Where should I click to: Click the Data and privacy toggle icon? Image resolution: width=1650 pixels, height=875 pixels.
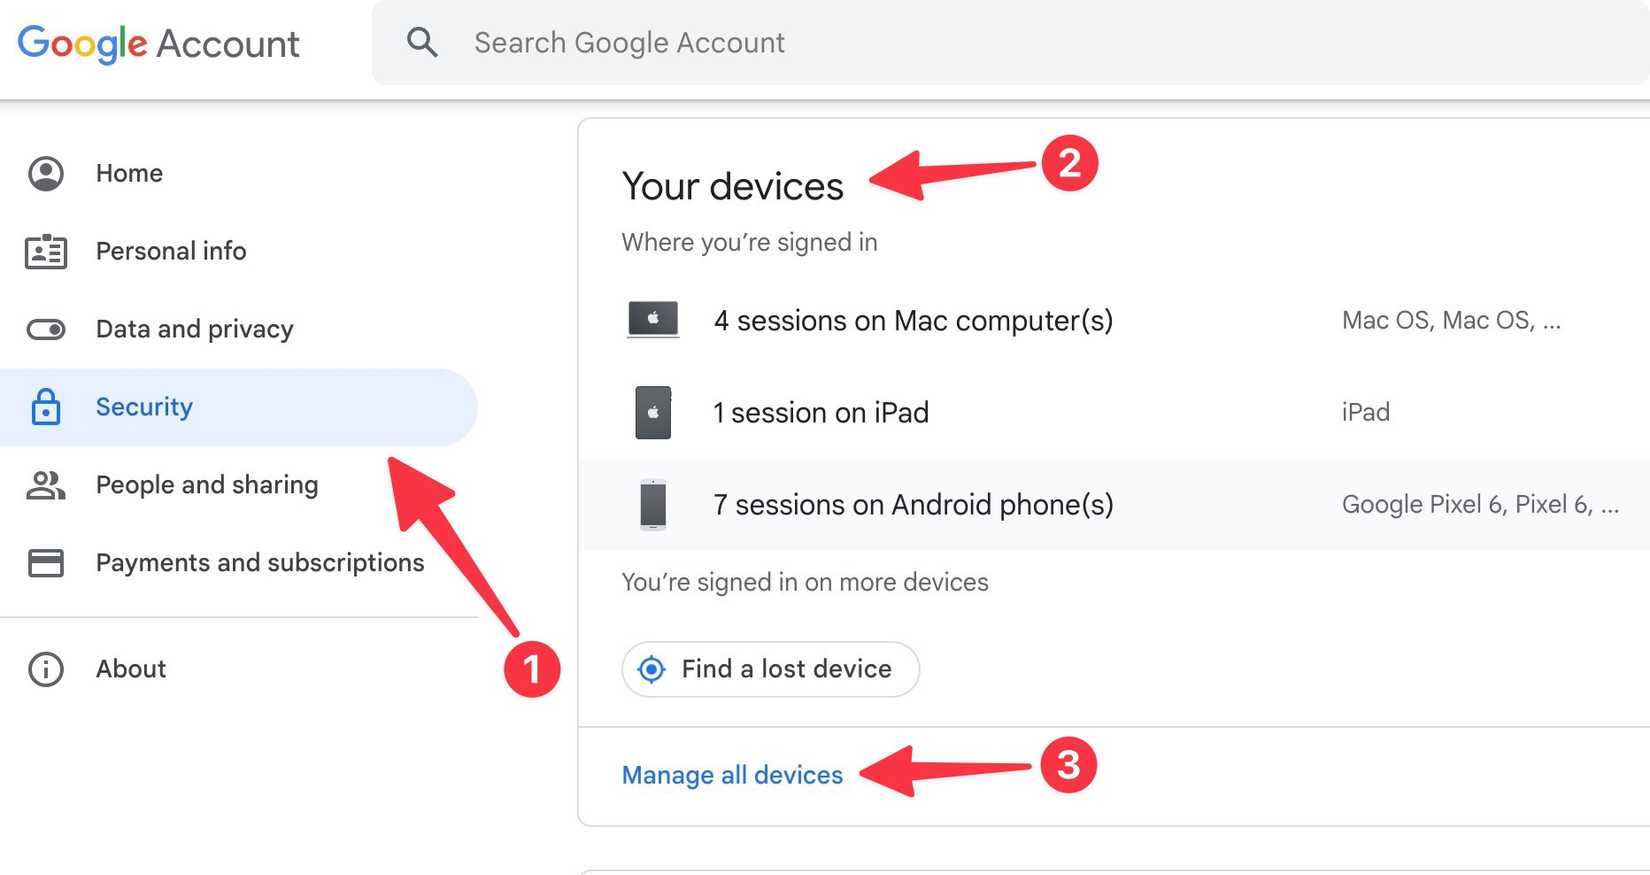coord(46,329)
